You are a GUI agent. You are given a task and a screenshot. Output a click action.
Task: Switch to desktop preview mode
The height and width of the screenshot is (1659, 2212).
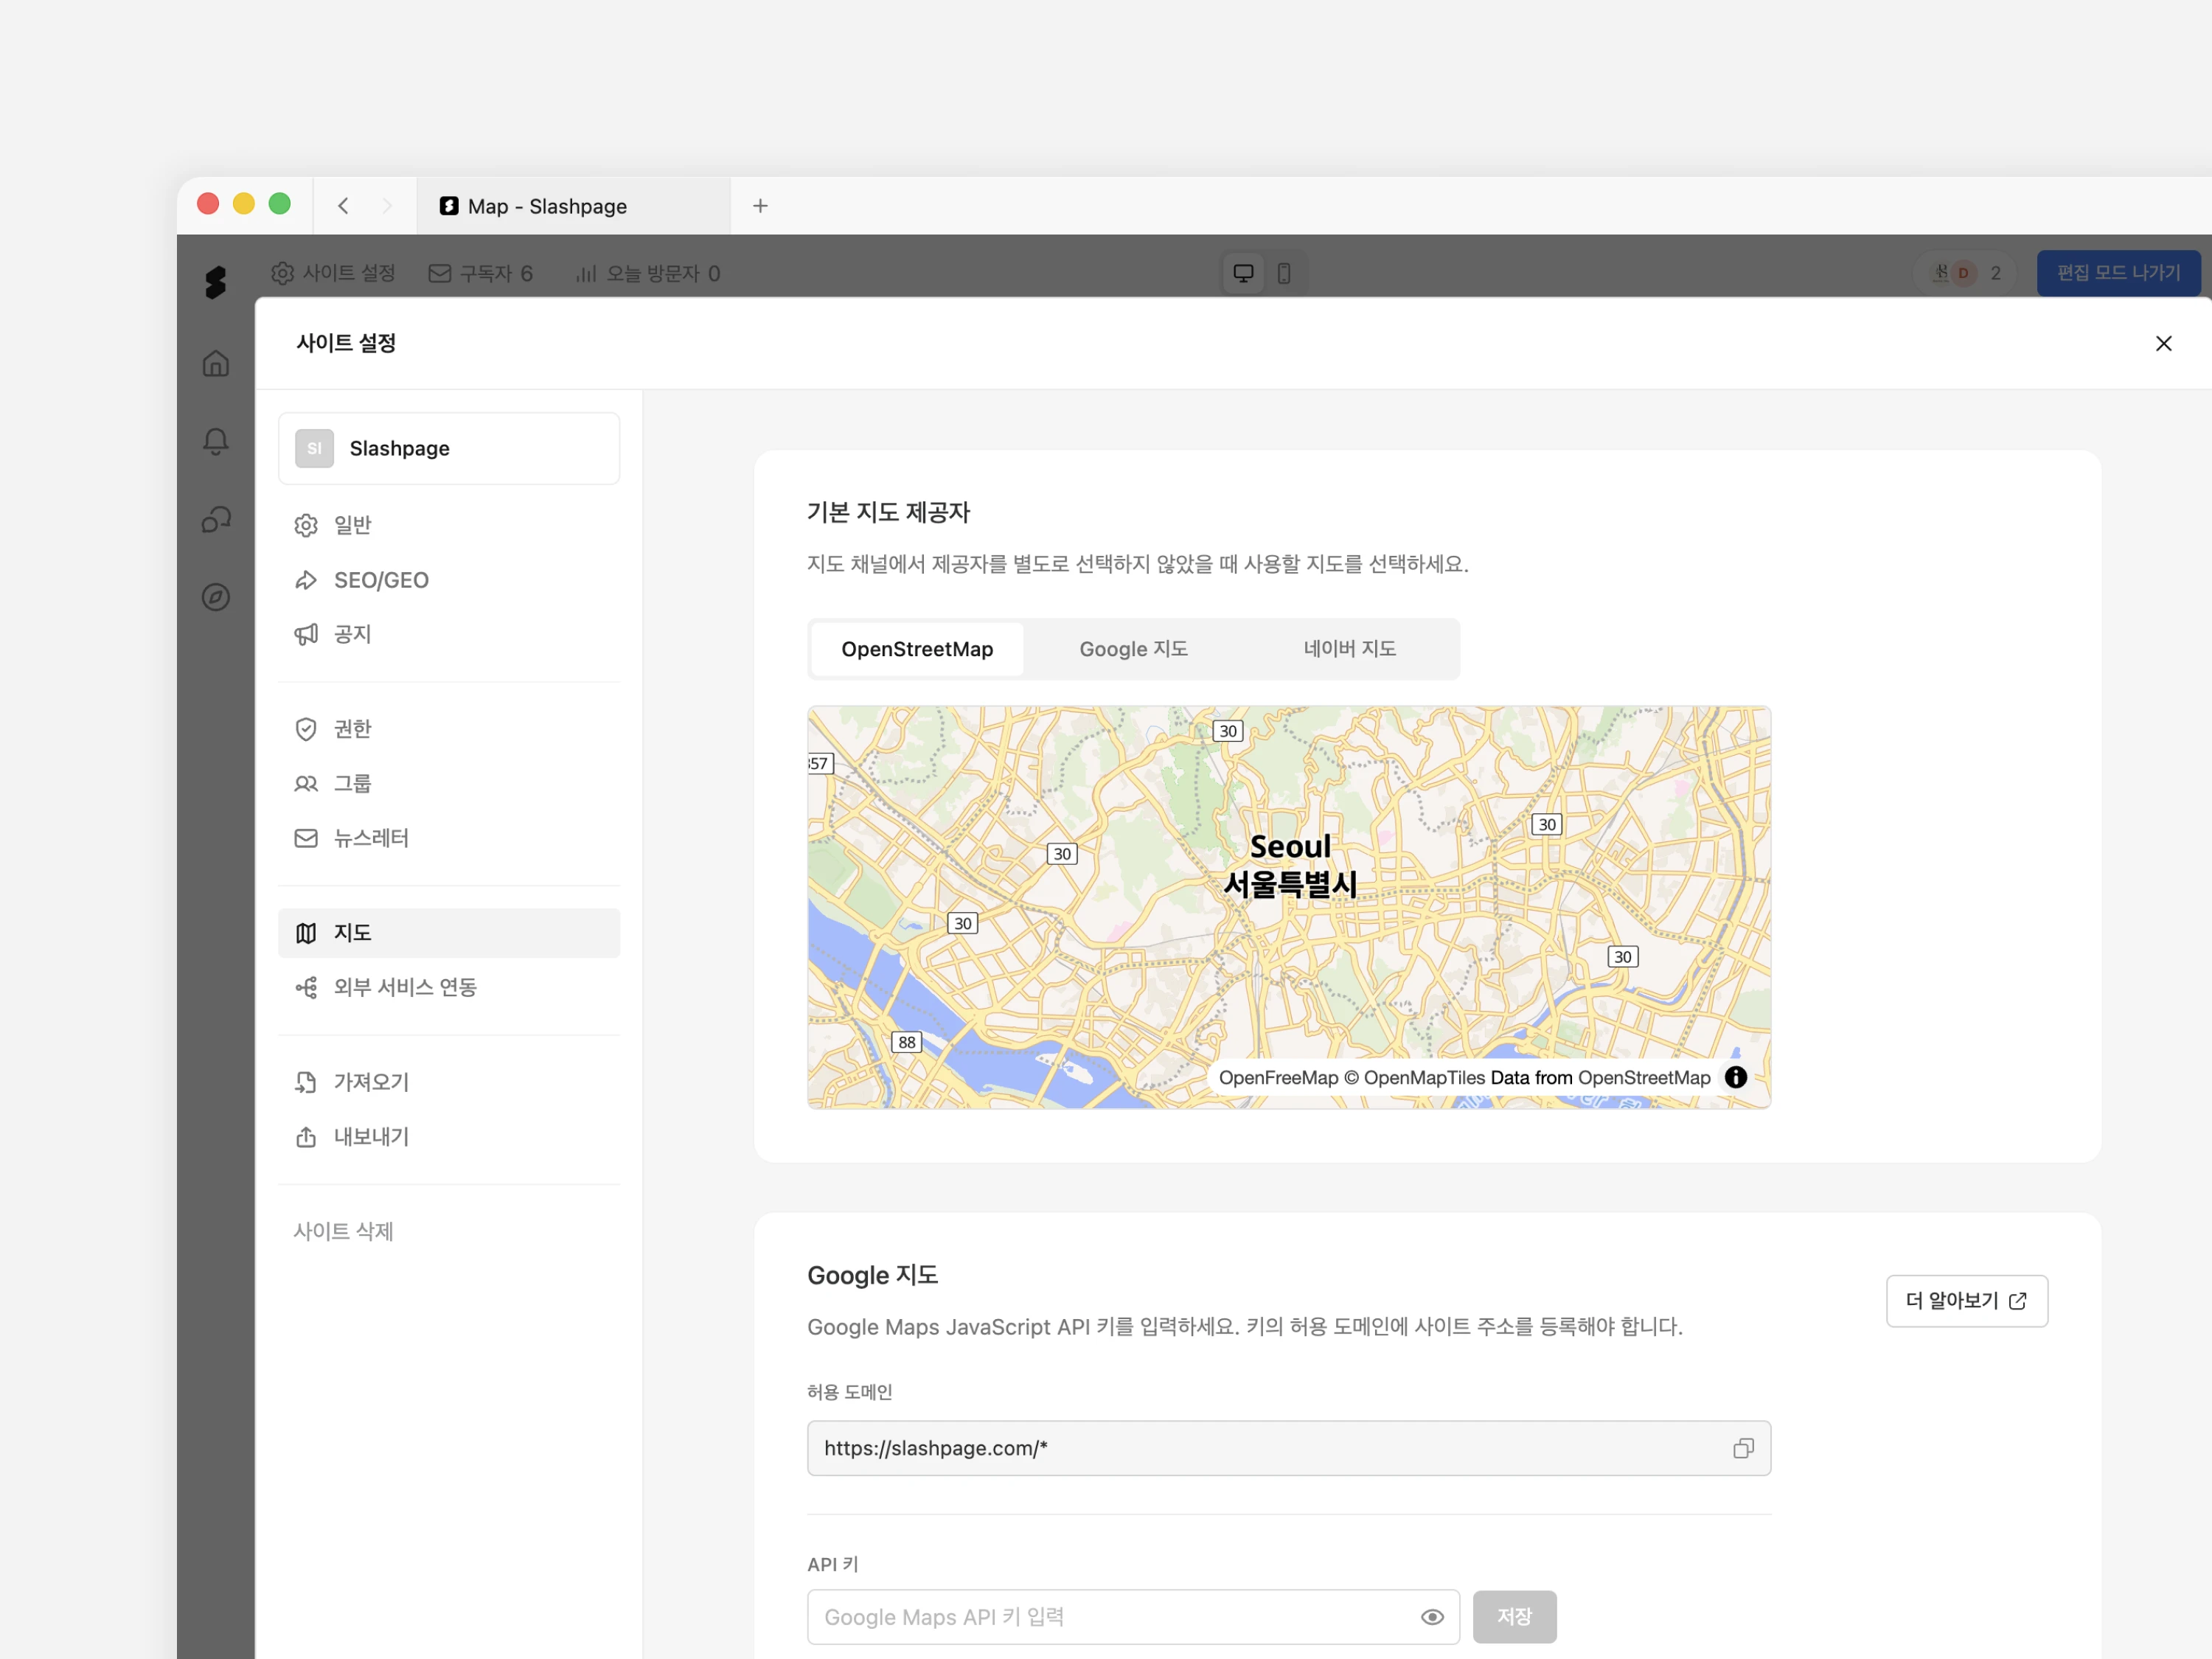(x=1243, y=273)
